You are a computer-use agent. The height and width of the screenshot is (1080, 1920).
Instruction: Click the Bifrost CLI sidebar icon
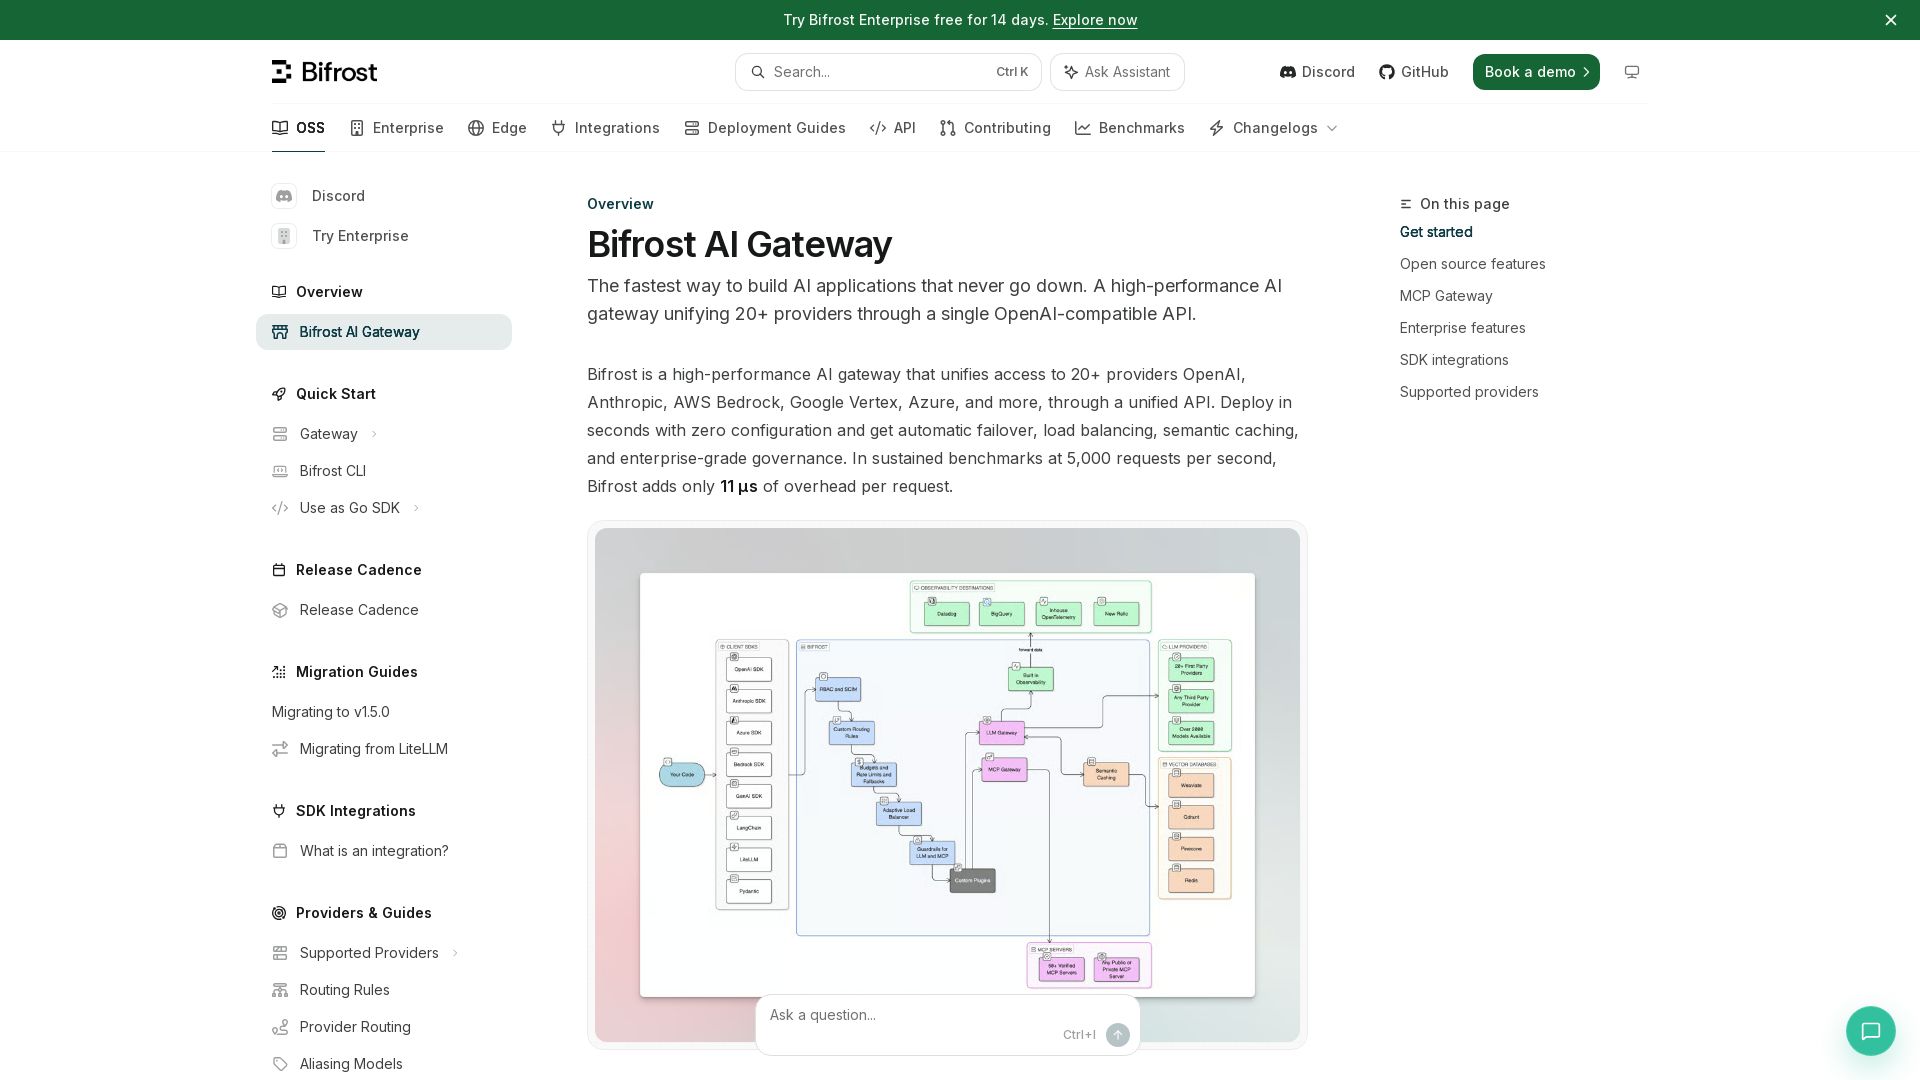click(280, 471)
